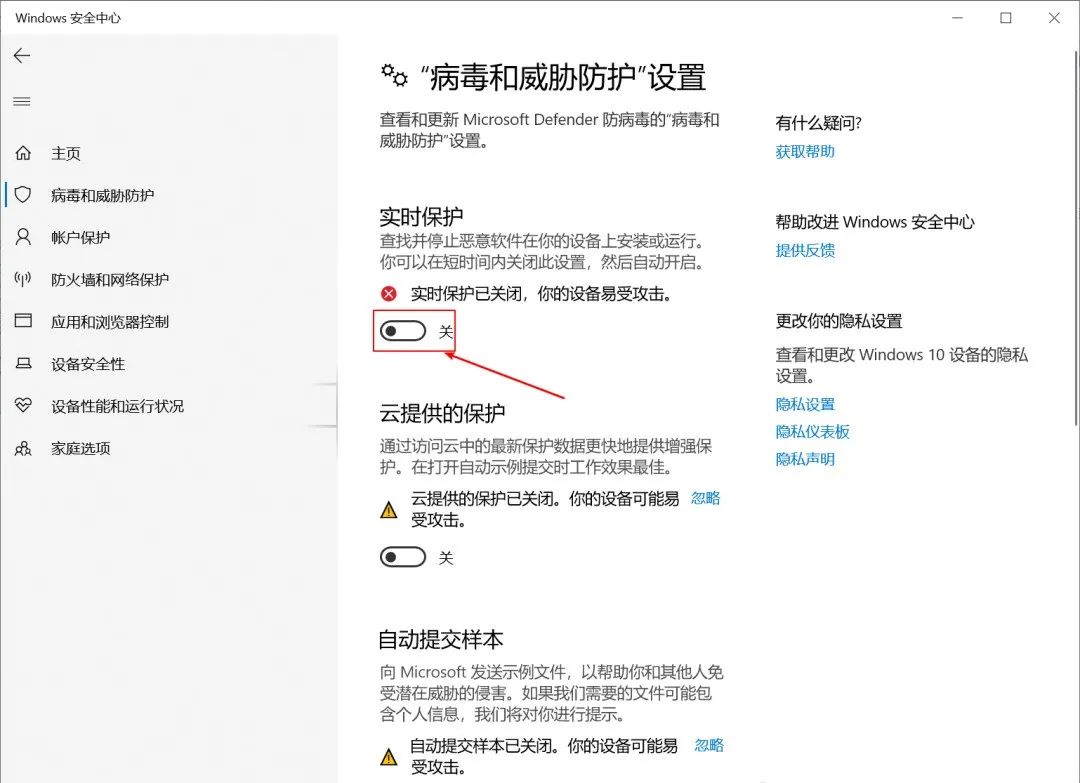Image resolution: width=1080 pixels, height=783 pixels.
Task: Click the laptop icon for 设备安全性
Action: tap(23, 363)
